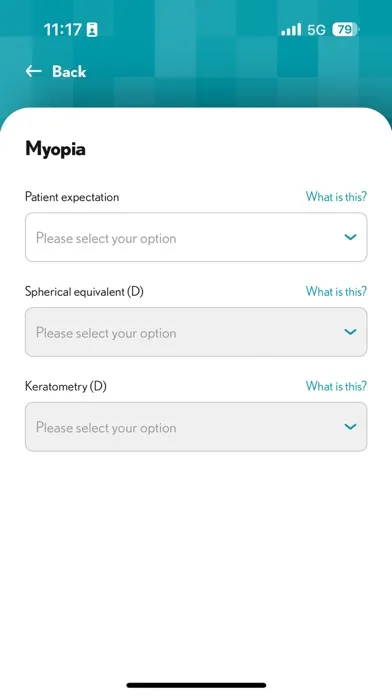Viewport: 392px width, 696px height.
Task: Open the Keratometry (D) dropdown
Action: tap(196, 427)
